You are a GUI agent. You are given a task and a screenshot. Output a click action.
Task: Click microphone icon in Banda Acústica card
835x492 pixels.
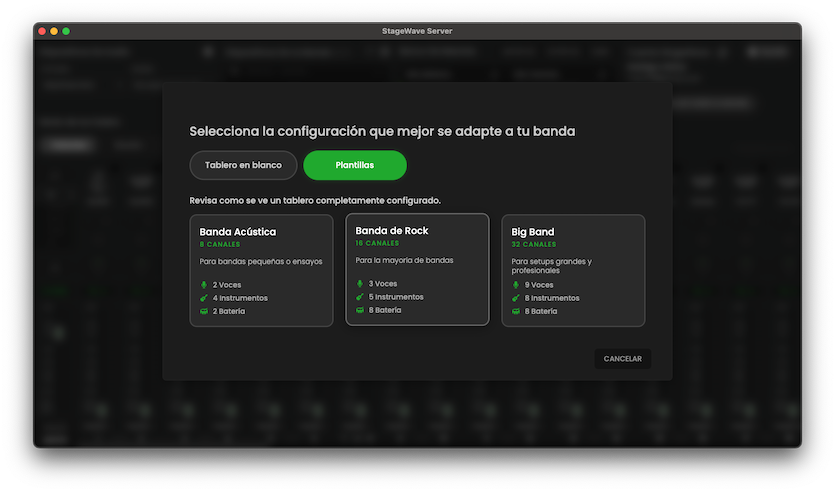pos(204,285)
